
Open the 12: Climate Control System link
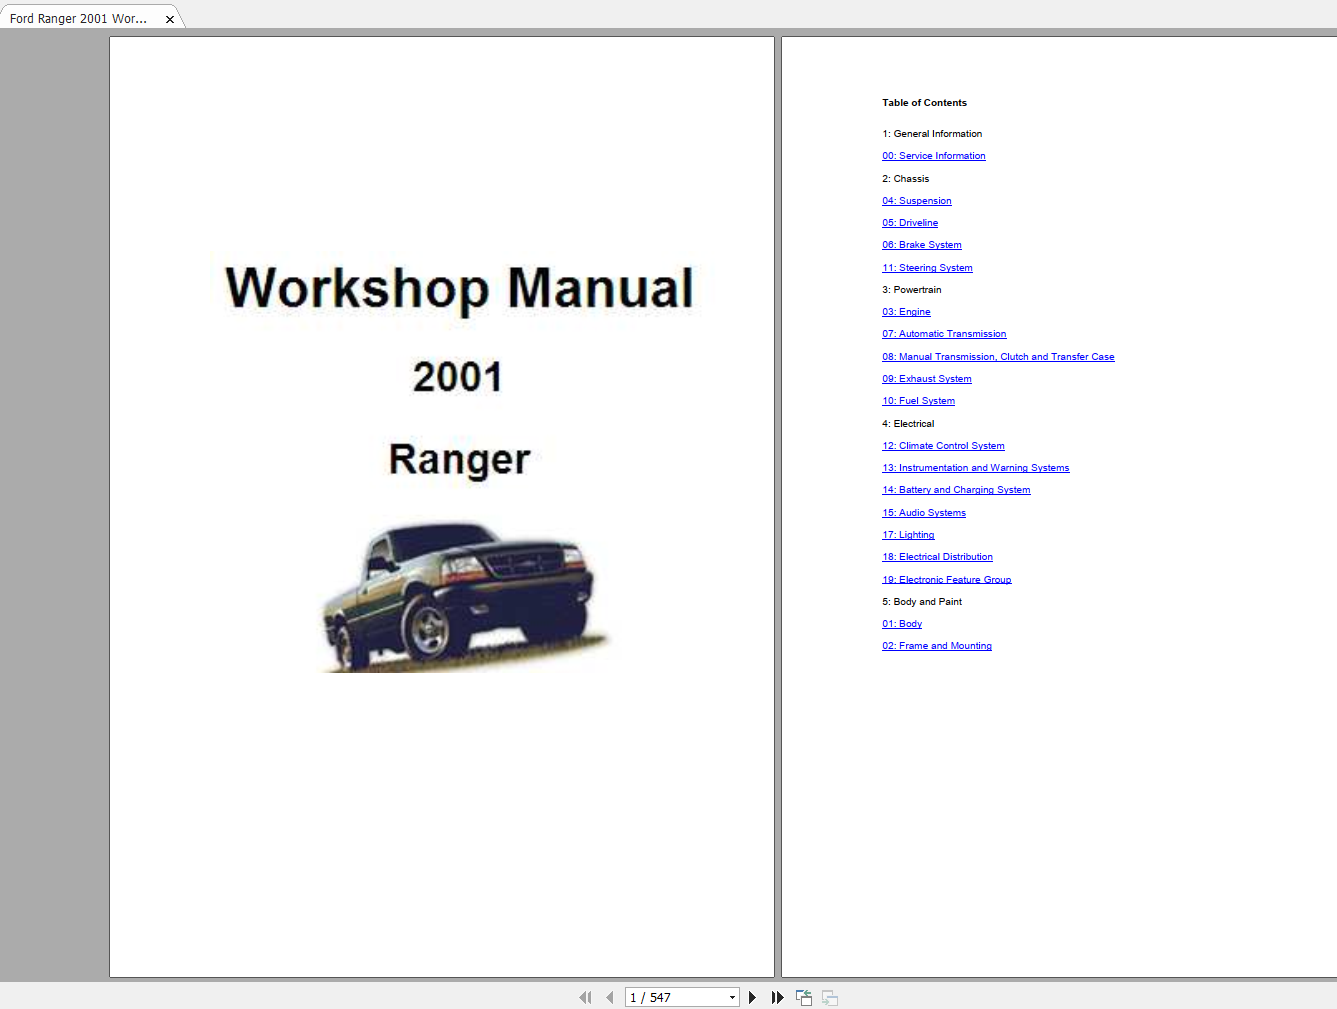(943, 446)
